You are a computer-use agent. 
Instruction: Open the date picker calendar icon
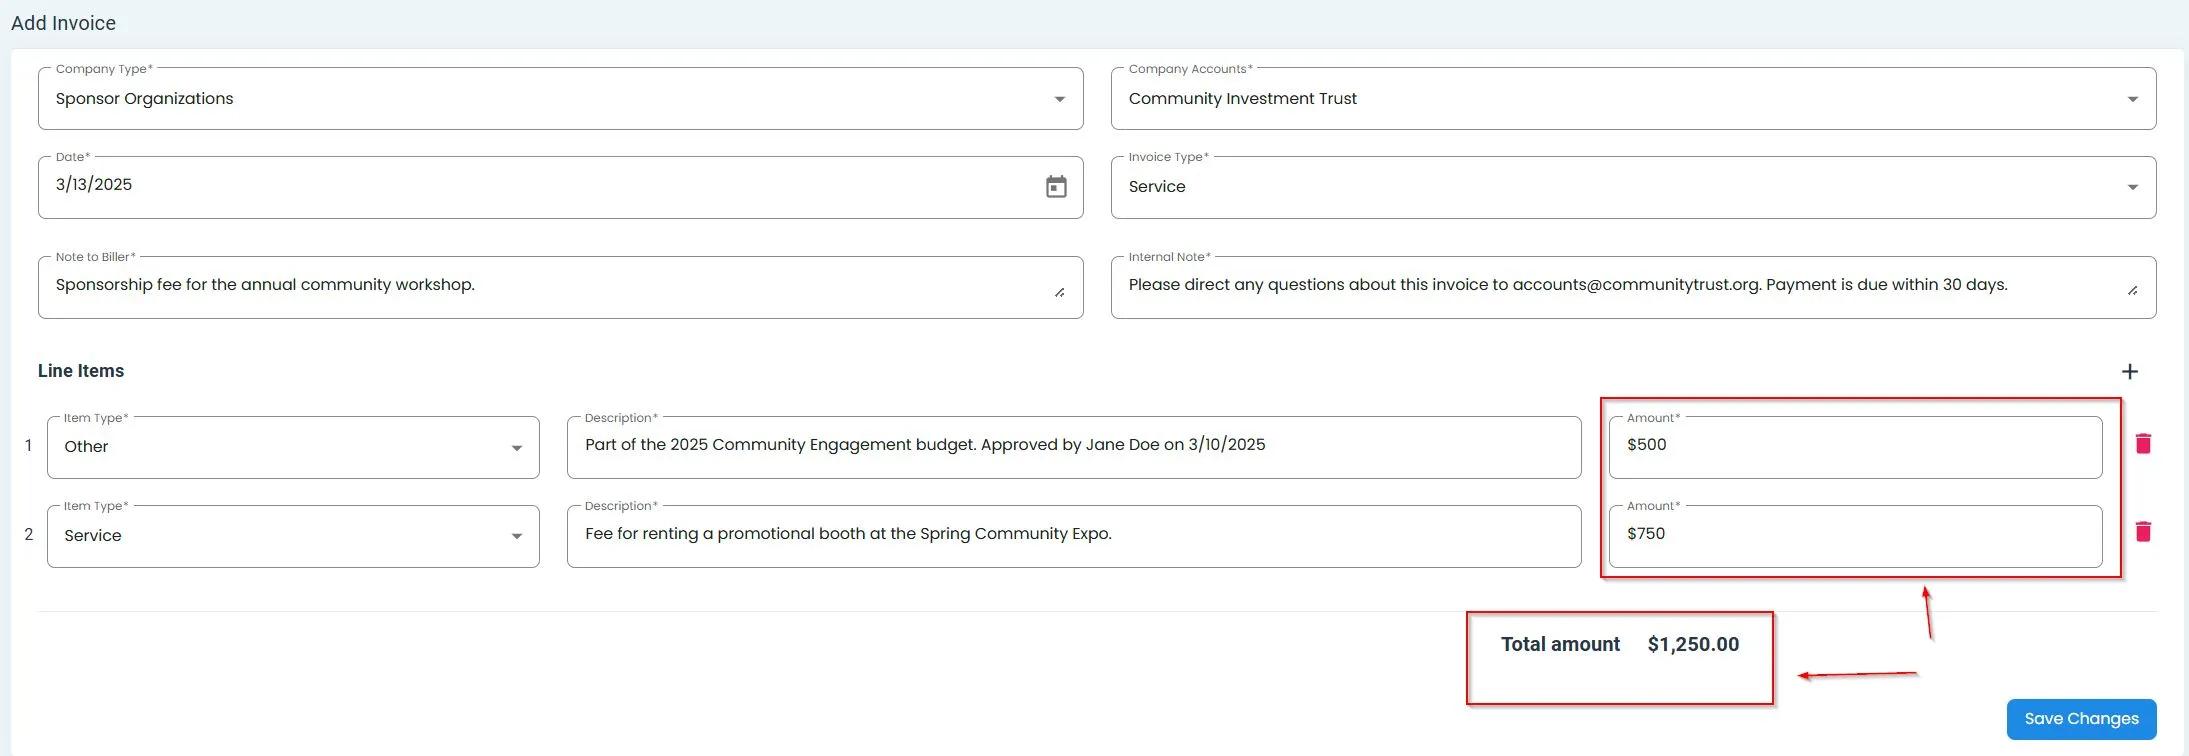(1056, 187)
